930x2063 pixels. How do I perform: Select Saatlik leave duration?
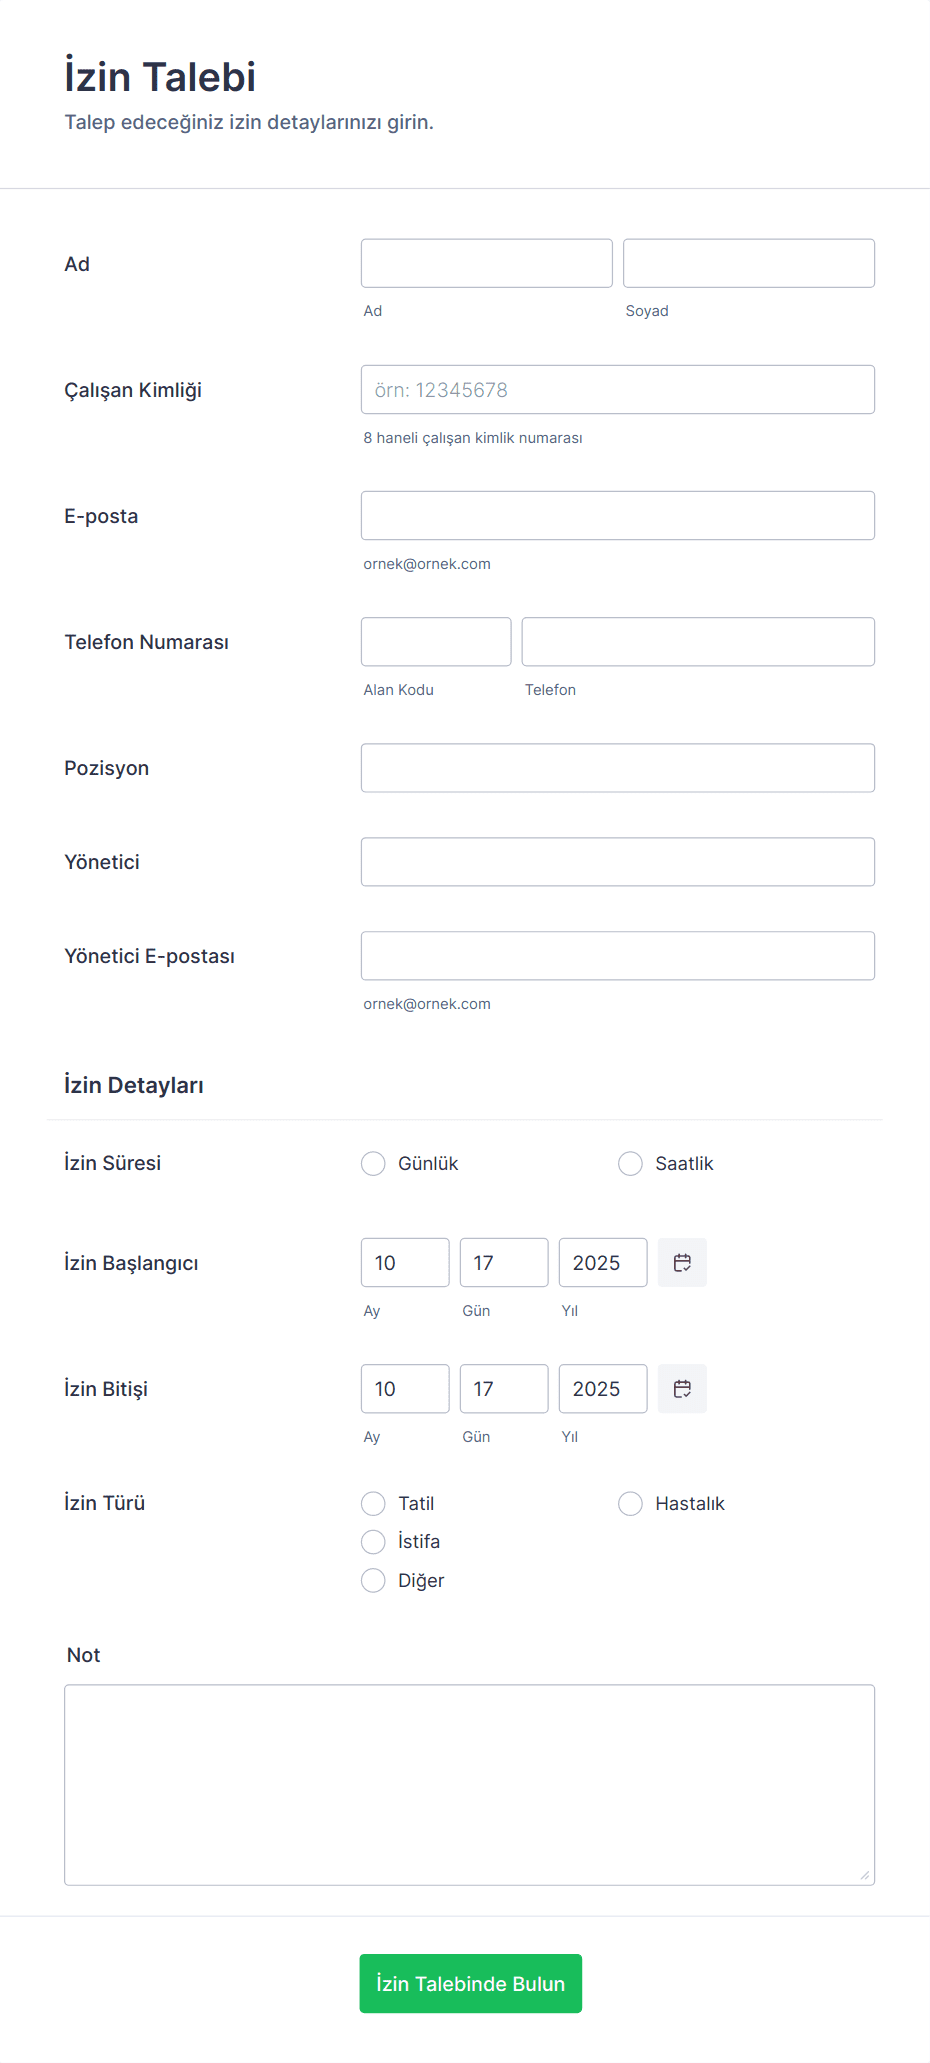click(x=630, y=1163)
